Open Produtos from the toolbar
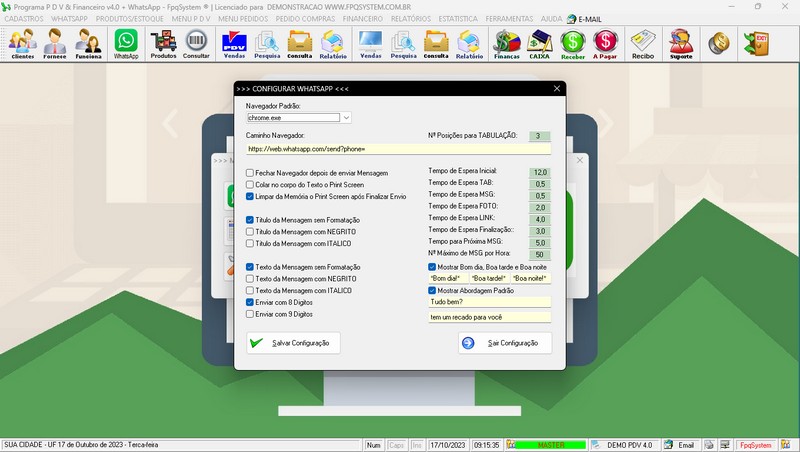This screenshot has height=452, width=800. (163, 44)
